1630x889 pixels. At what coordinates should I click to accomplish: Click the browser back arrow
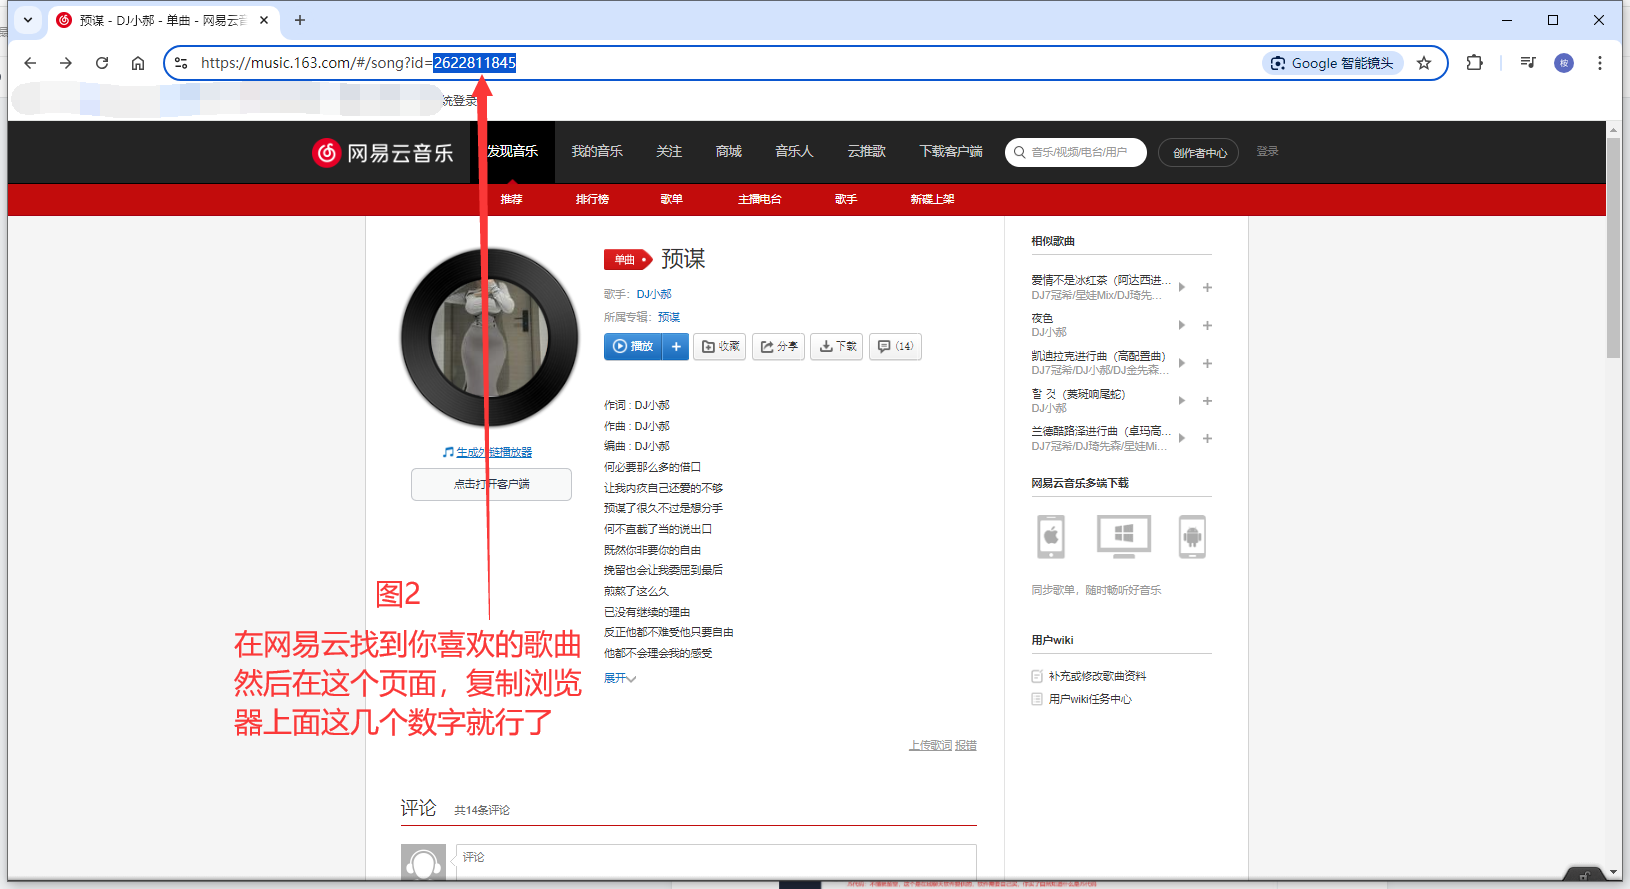[30, 63]
